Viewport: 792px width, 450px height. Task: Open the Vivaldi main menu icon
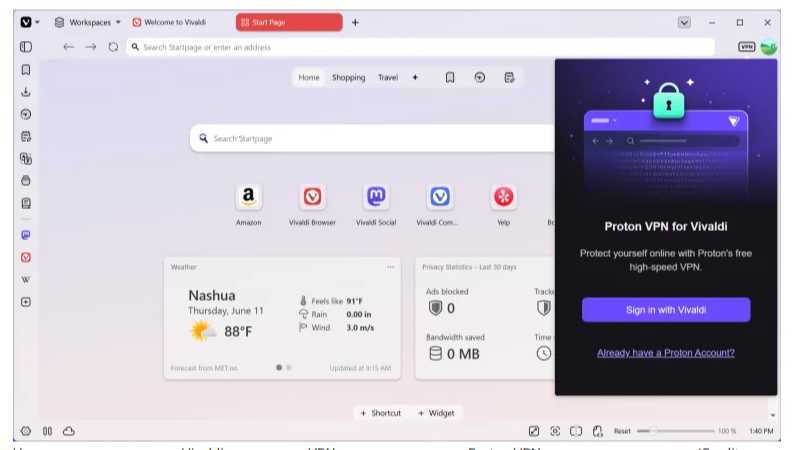(26, 22)
